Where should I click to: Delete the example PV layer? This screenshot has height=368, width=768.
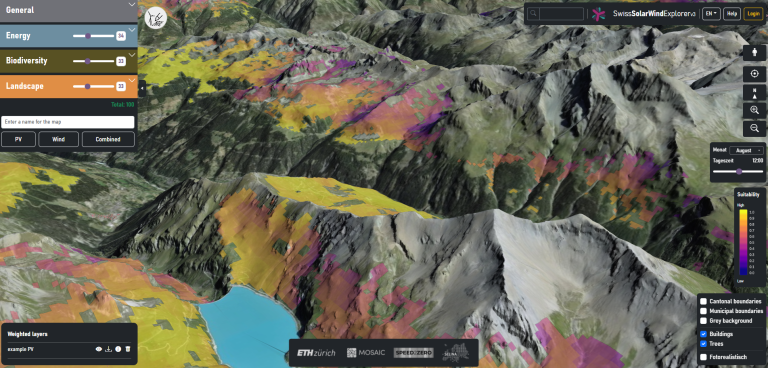(x=128, y=349)
